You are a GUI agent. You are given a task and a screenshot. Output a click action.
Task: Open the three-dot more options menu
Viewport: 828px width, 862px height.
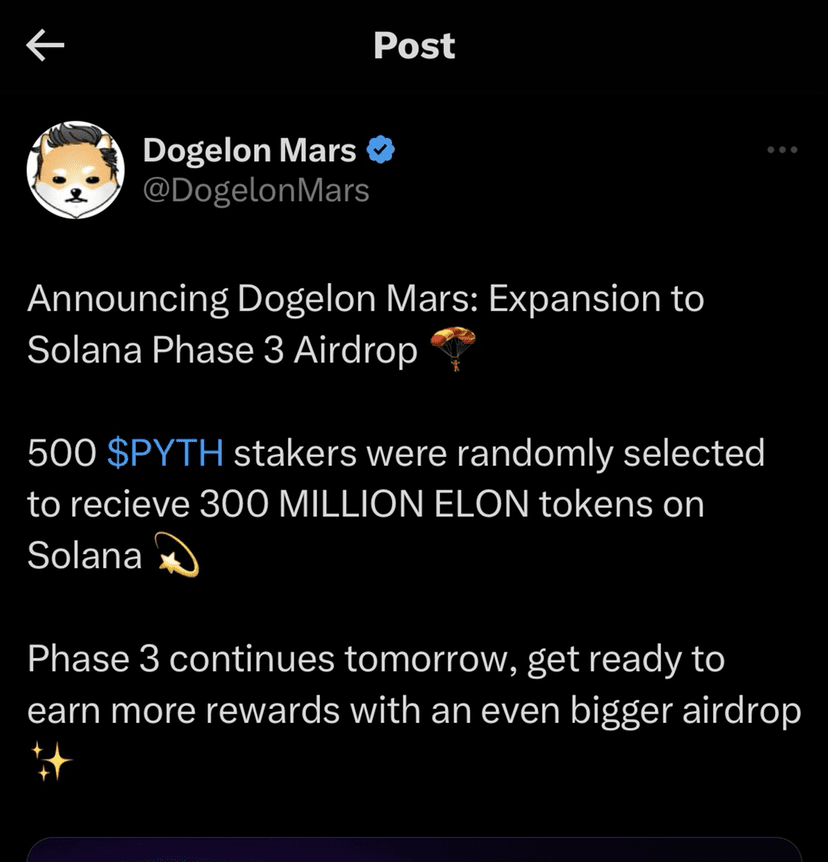click(x=782, y=150)
